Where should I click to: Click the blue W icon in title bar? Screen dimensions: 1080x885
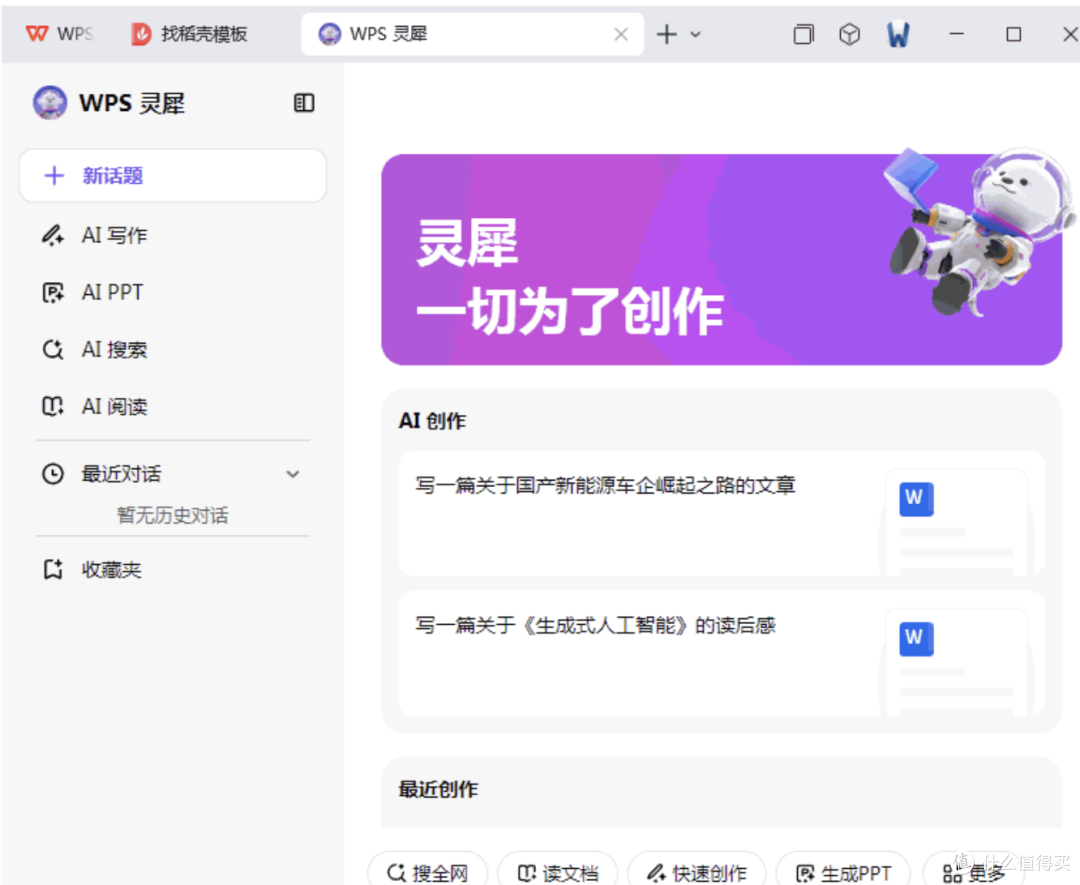pos(898,34)
